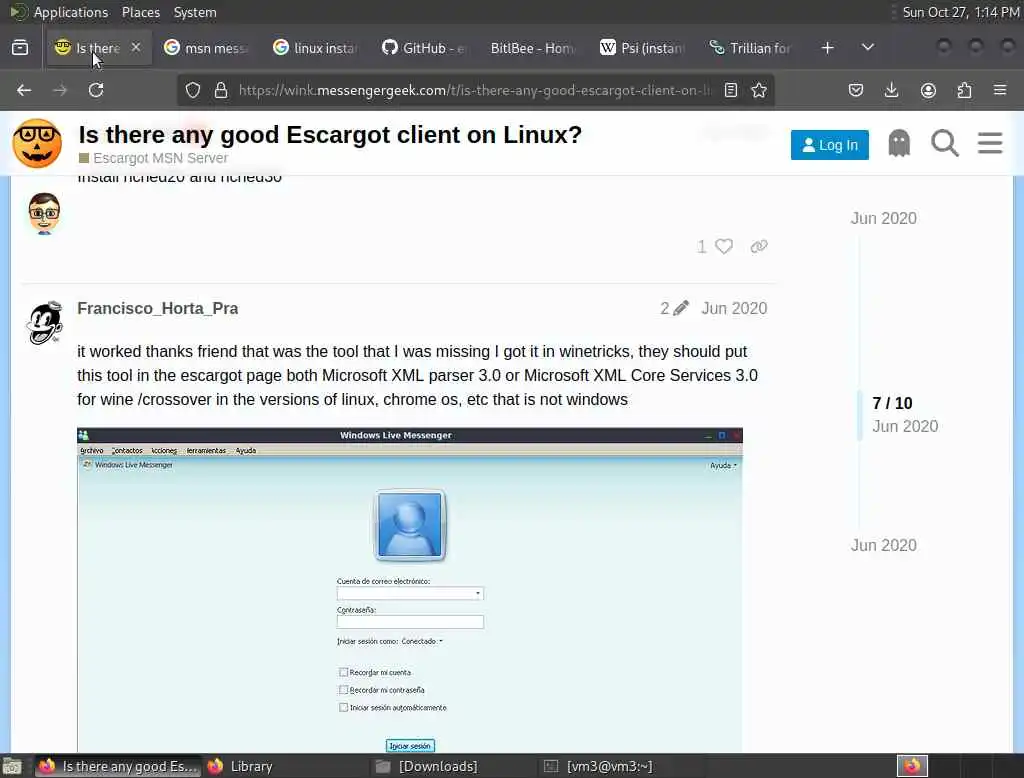Click Firefox workspace icon in taskbar
The height and width of the screenshot is (778, 1024).
[x=912, y=766]
